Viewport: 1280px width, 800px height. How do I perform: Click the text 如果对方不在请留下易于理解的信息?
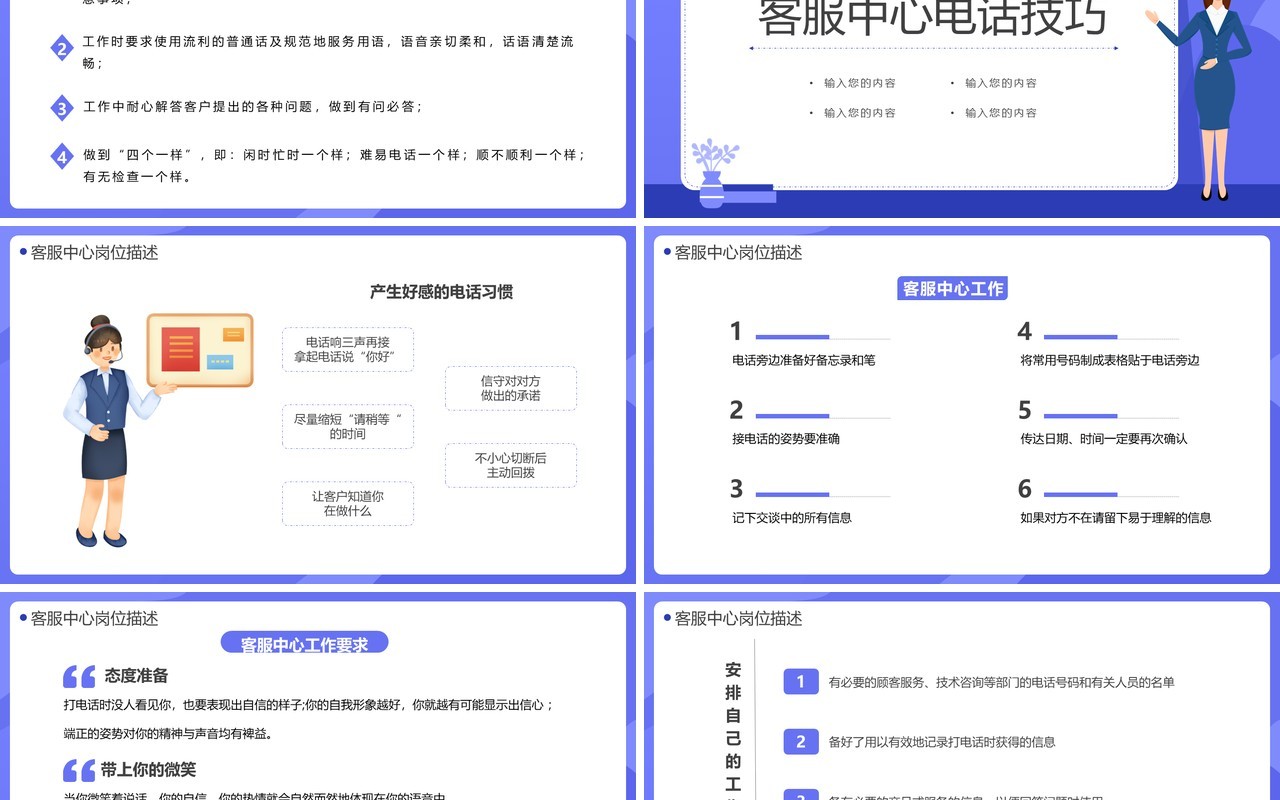click(1115, 518)
